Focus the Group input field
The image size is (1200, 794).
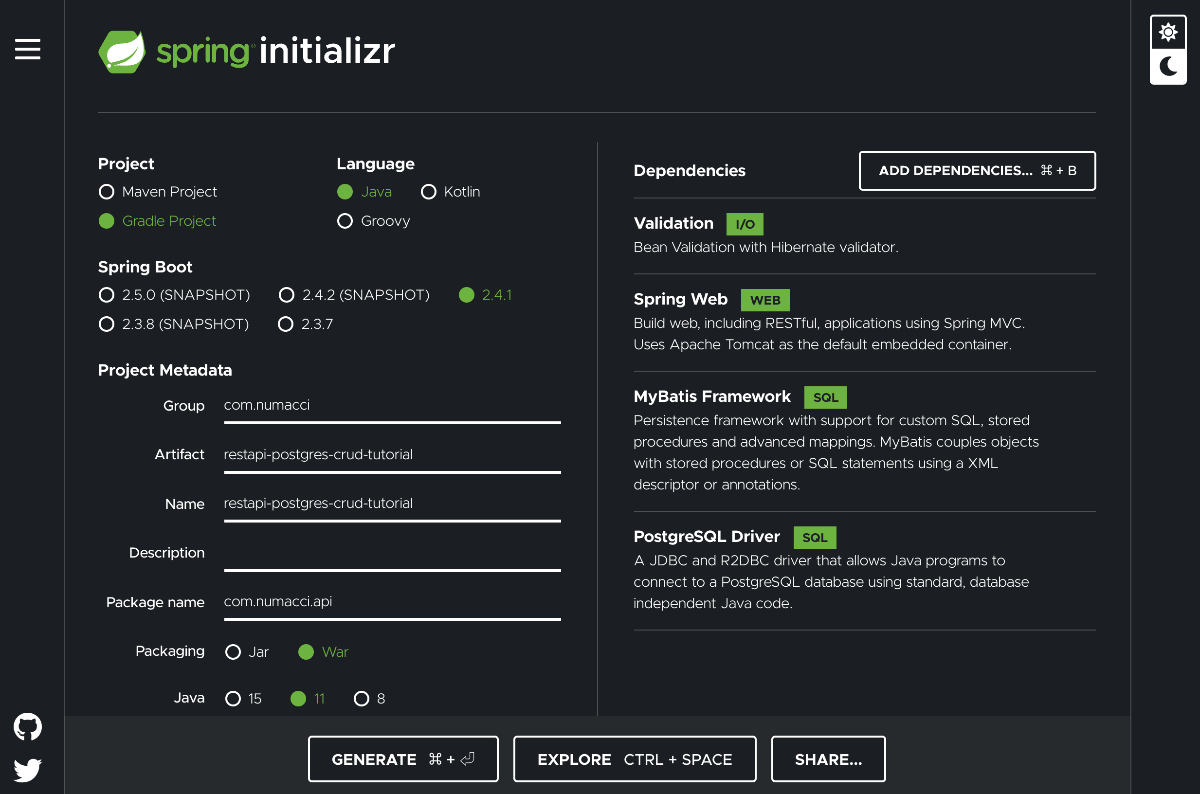(392, 406)
